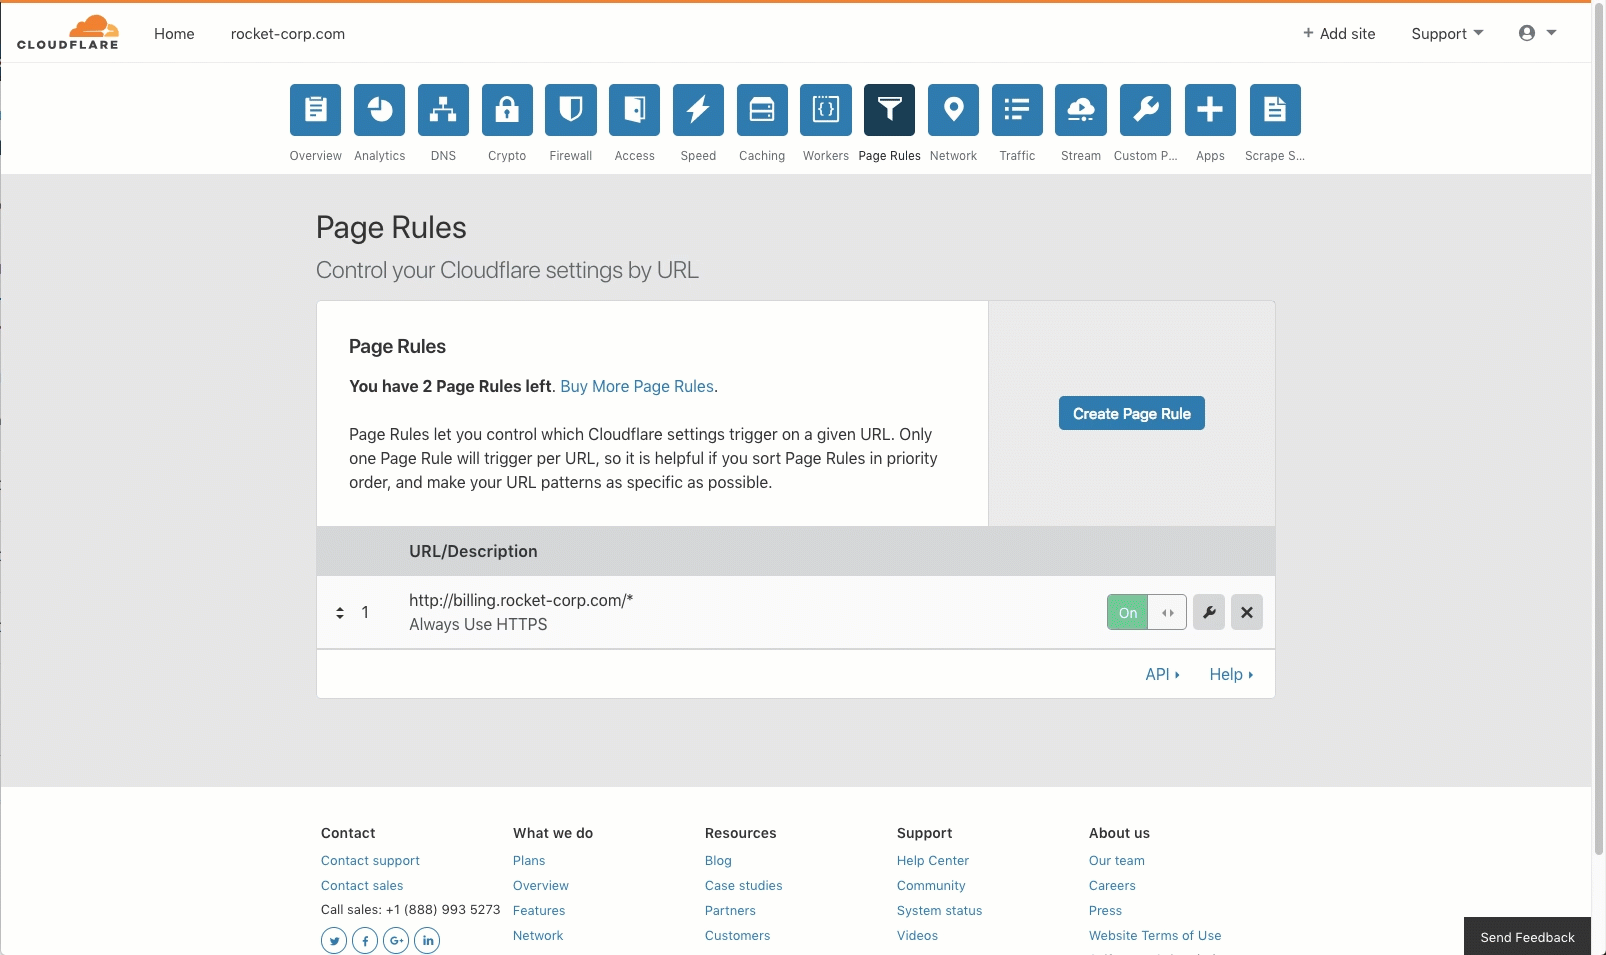Open the Contact sales link

pyautogui.click(x=362, y=885)
